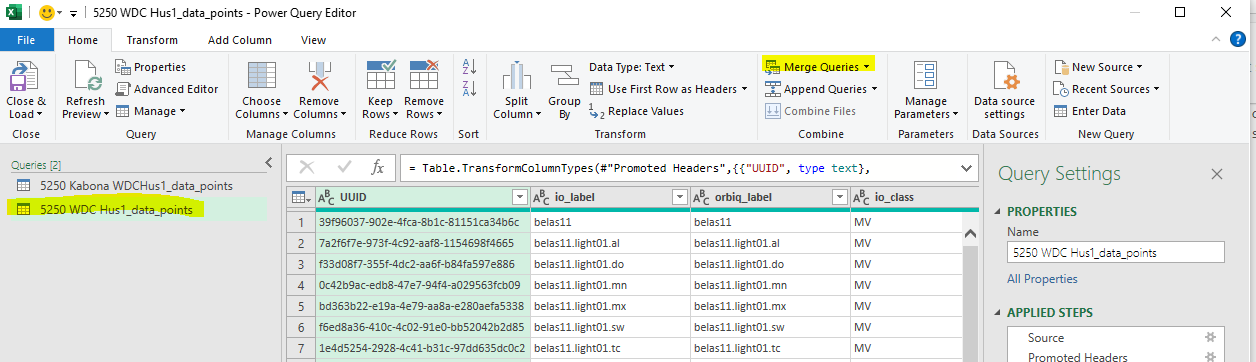The width and height of the screenshot is (1256, 362).
Task: Click the Keep Rows icon
Action: coord(380,76)
